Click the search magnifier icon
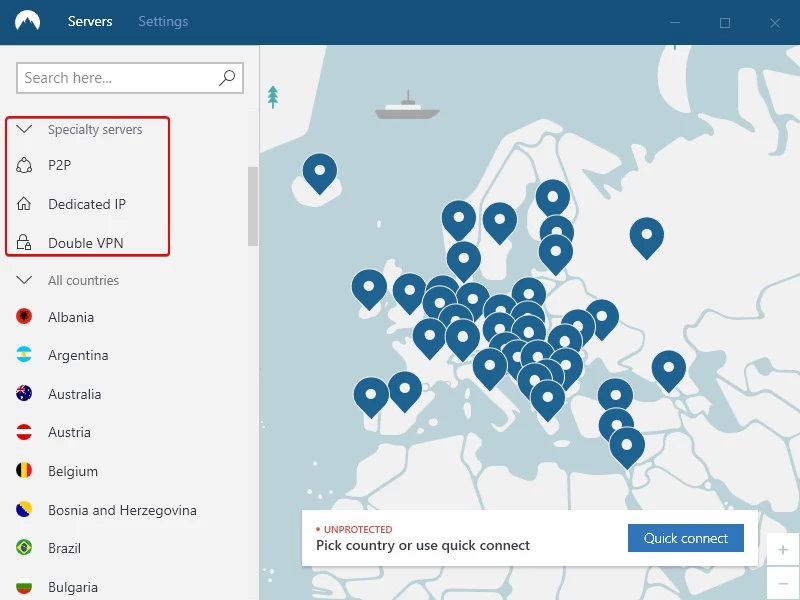 (x=227, y=77)
